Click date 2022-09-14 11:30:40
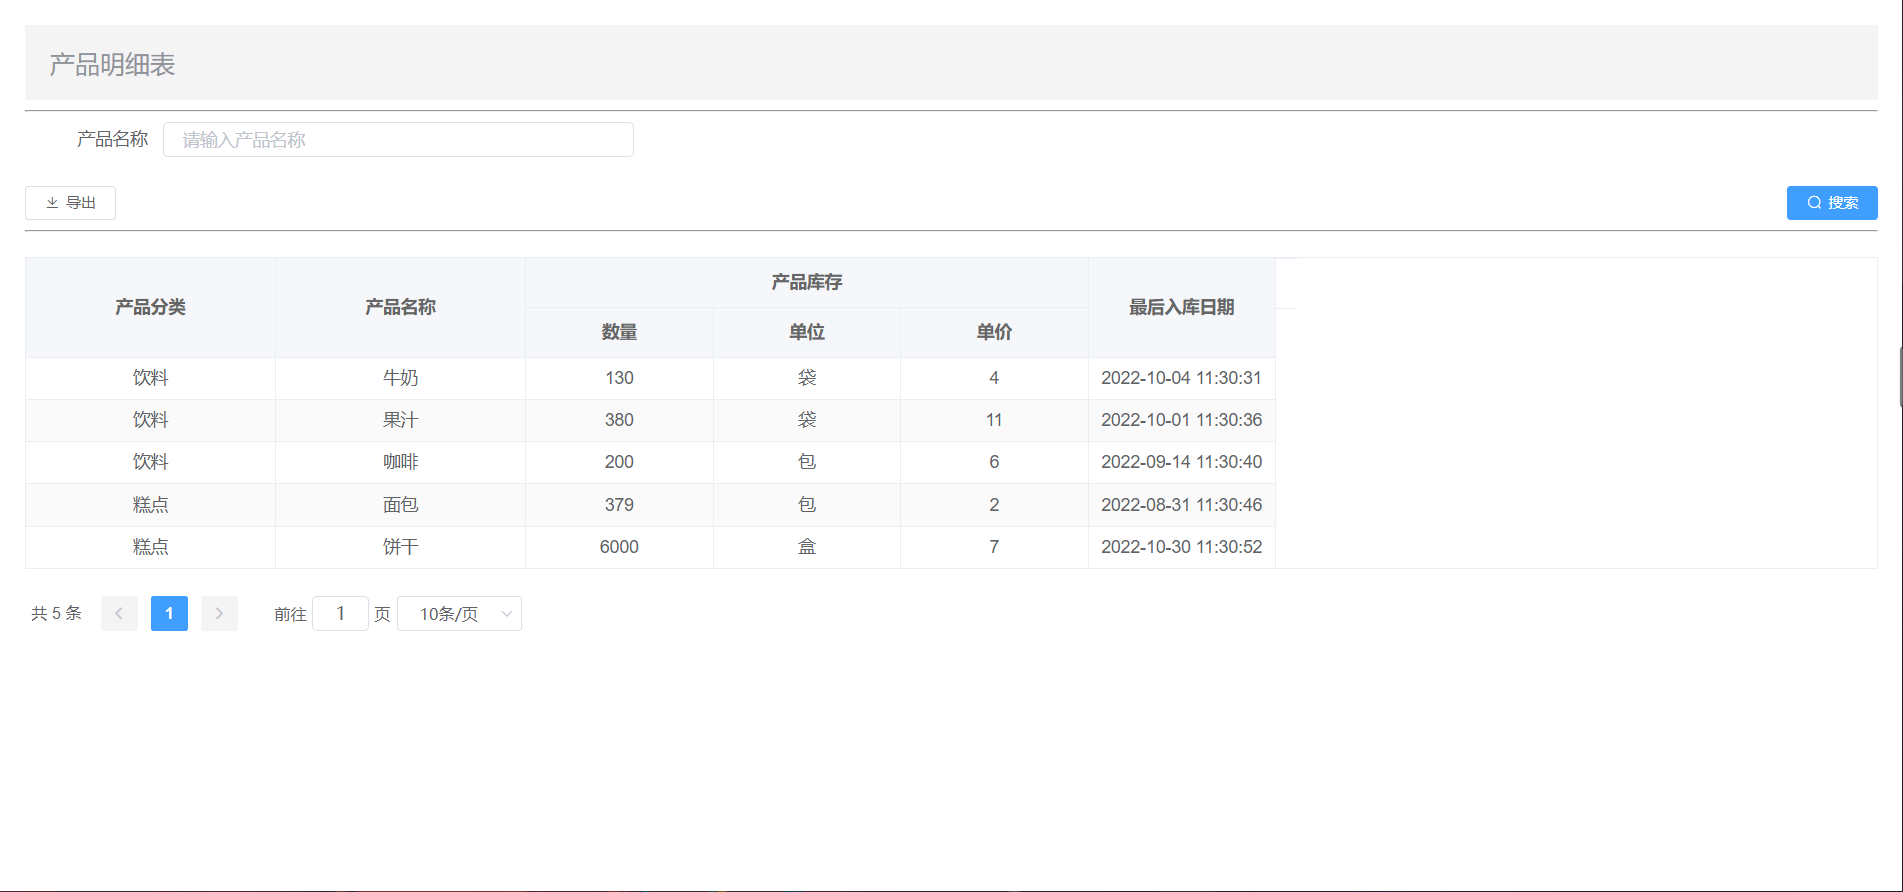 [1182, 462]
